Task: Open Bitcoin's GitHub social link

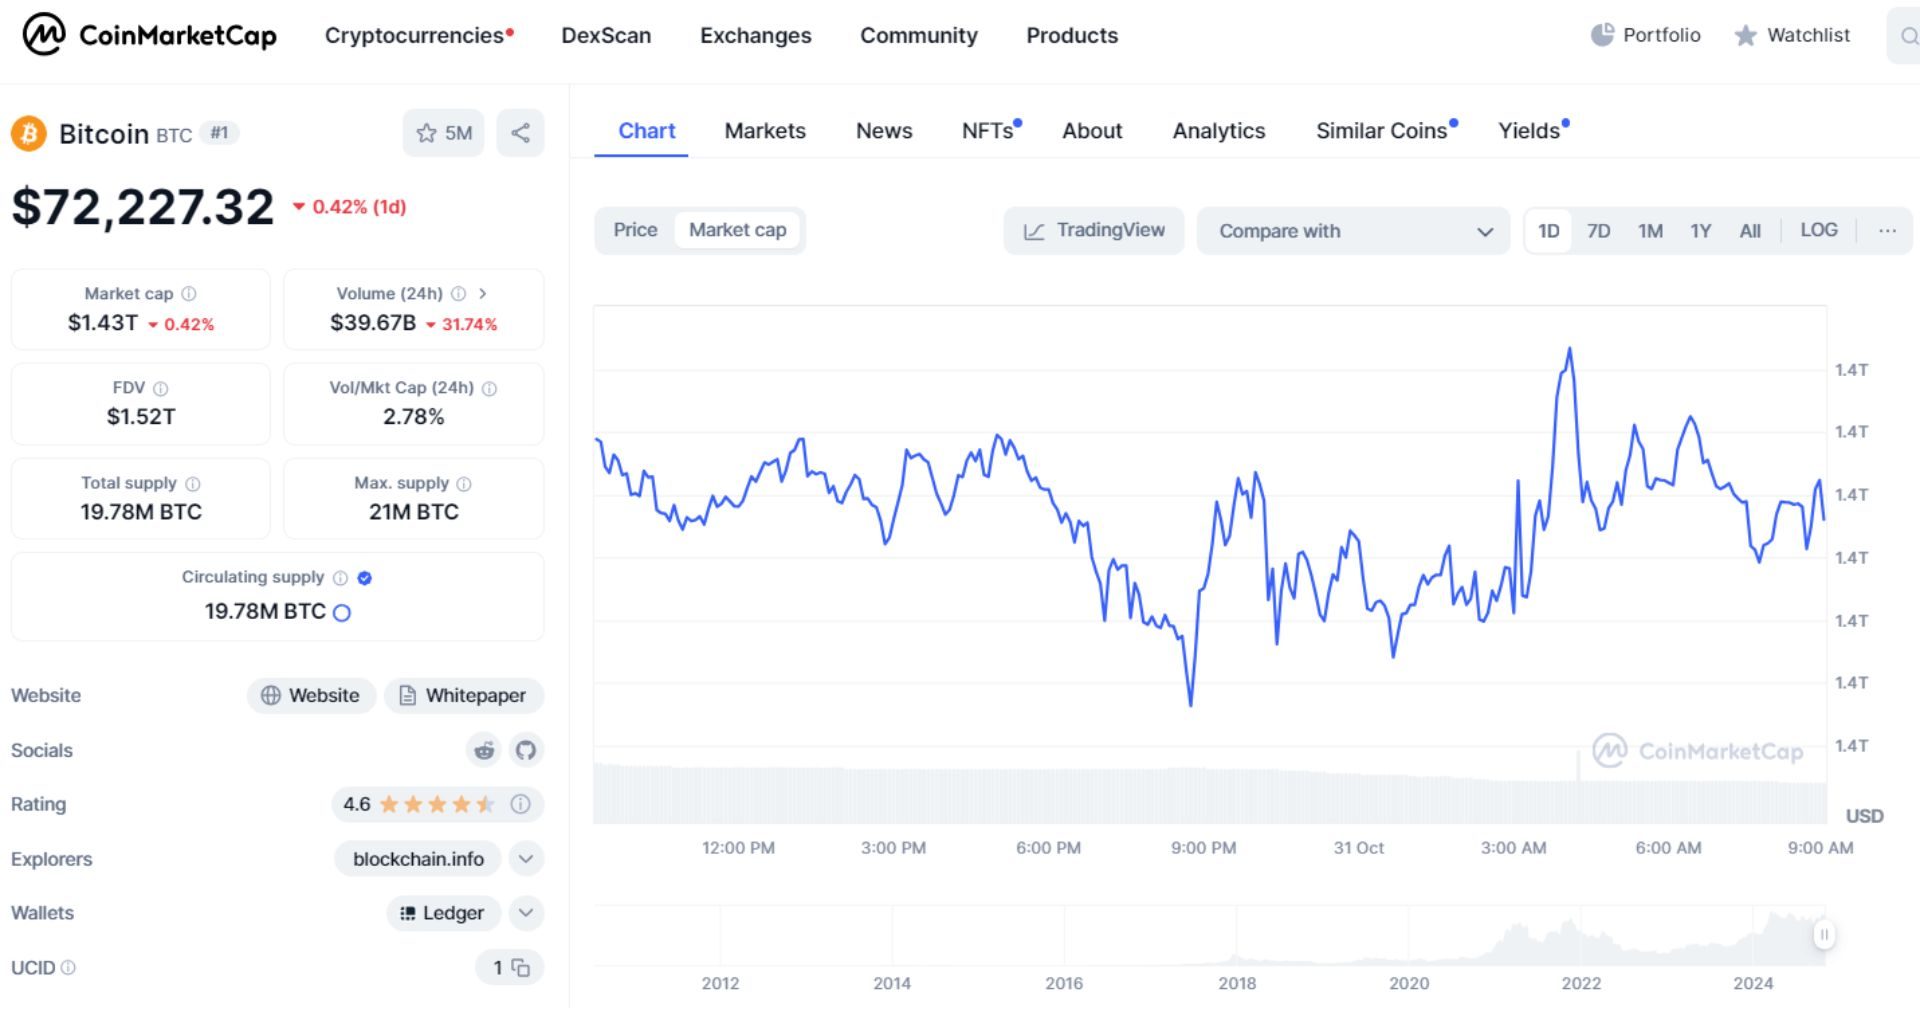Action: coord(526,750)
